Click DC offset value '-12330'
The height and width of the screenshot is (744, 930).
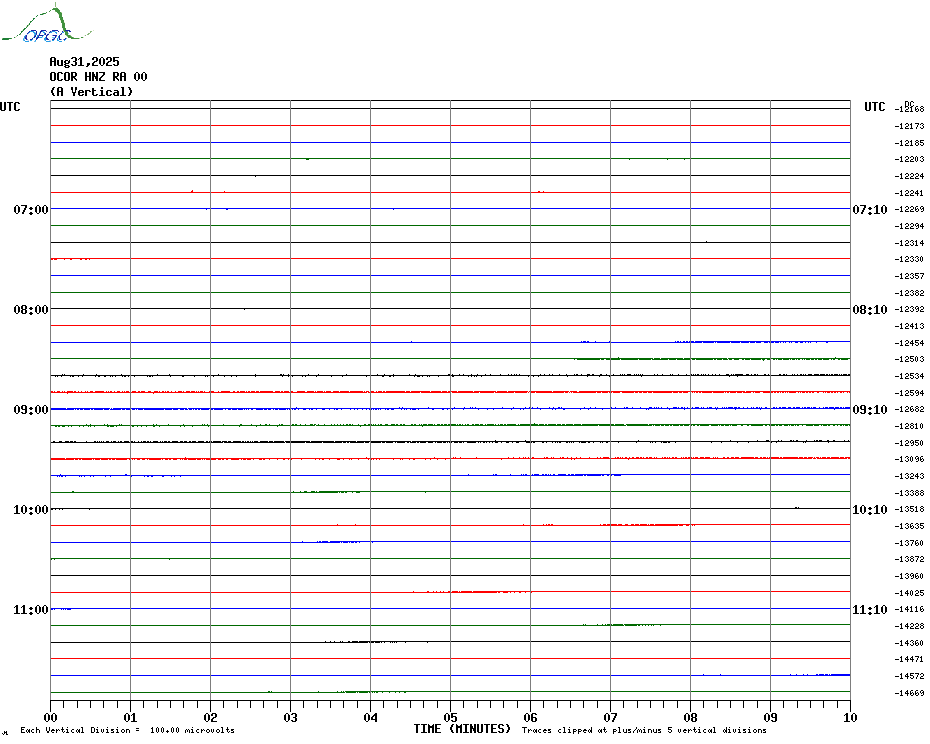[909, 259]
